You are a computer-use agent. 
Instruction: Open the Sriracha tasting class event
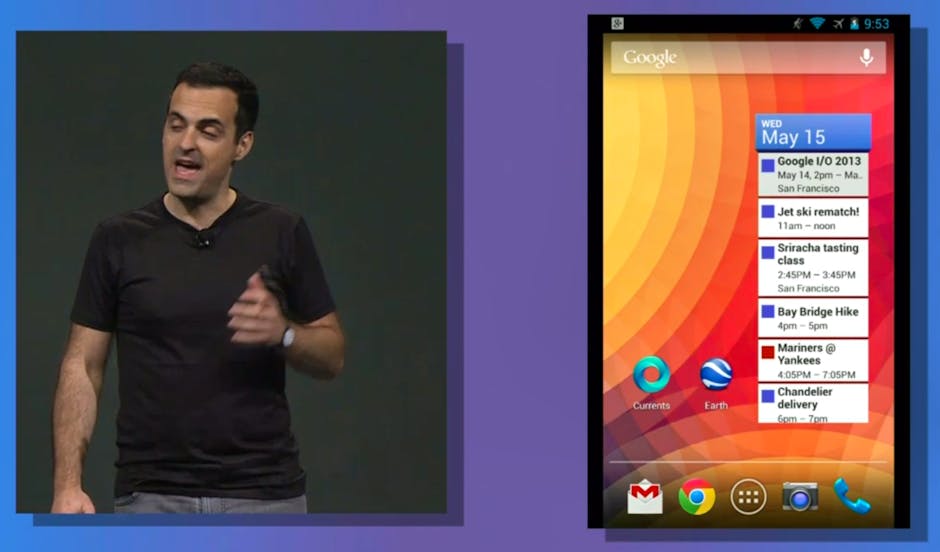(x=818, y=267)
